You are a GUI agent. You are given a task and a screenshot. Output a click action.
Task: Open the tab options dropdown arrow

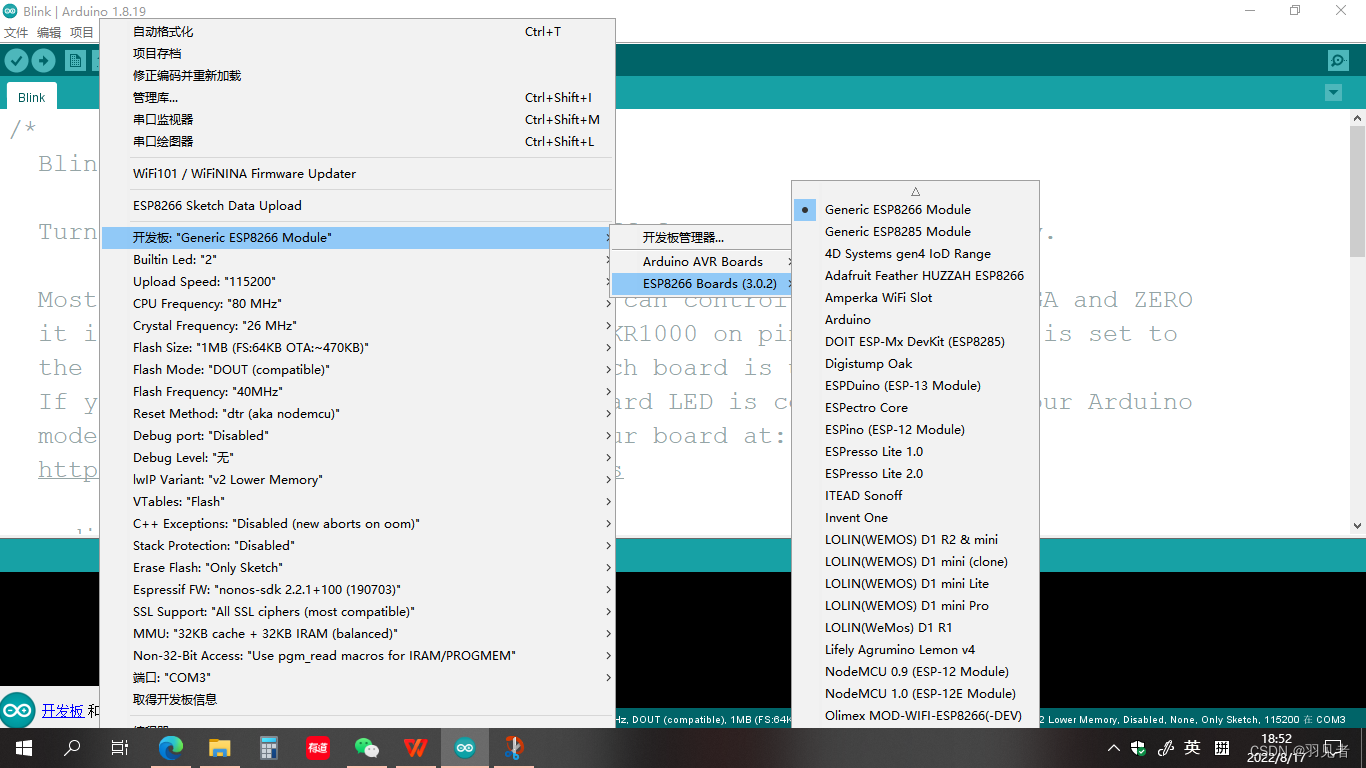(1332, 93)
